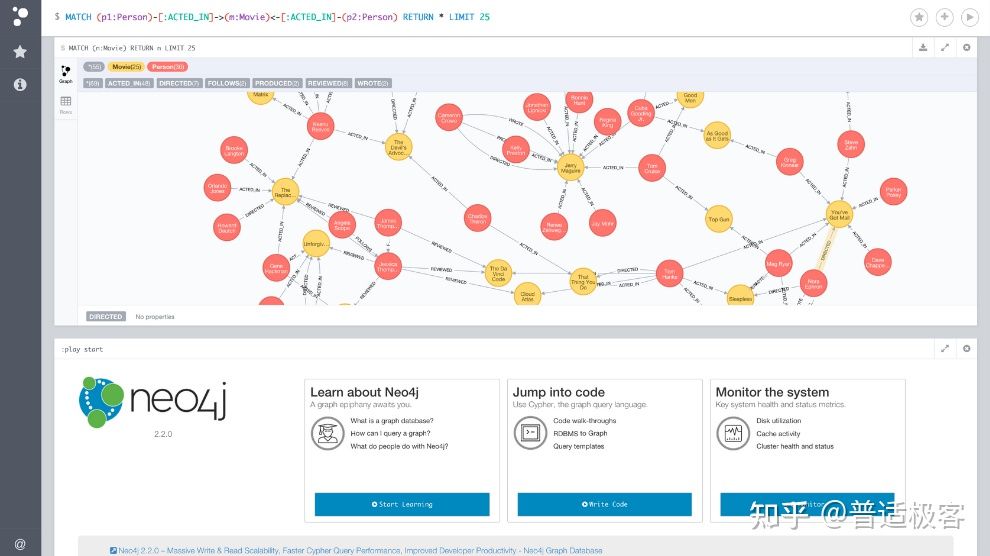Viewport: 990px width, 556px height.
Task: Close the MATCH Movie result frame
Action: [x=967, y=47]
